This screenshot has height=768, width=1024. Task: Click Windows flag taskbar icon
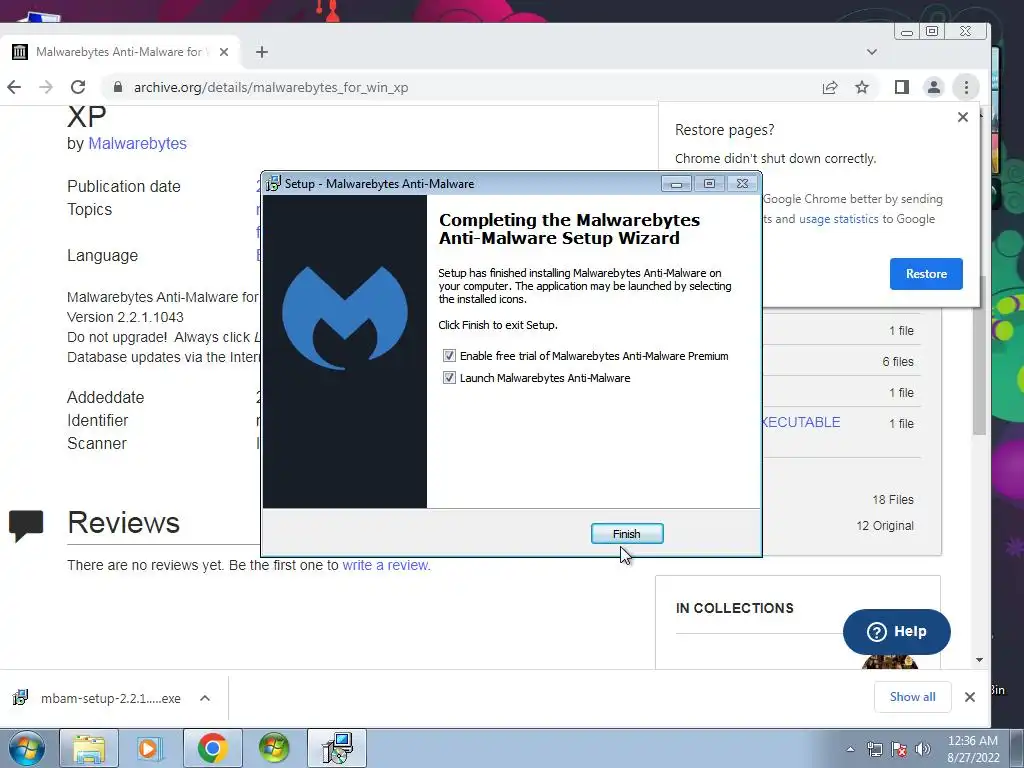274,748
